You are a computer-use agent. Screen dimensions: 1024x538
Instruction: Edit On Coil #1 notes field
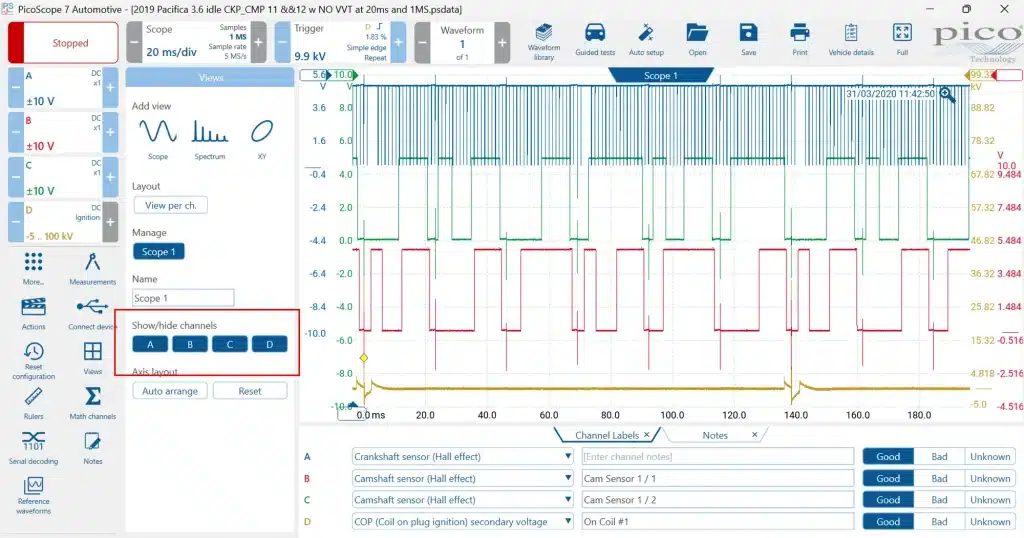[x=717, y=522]
